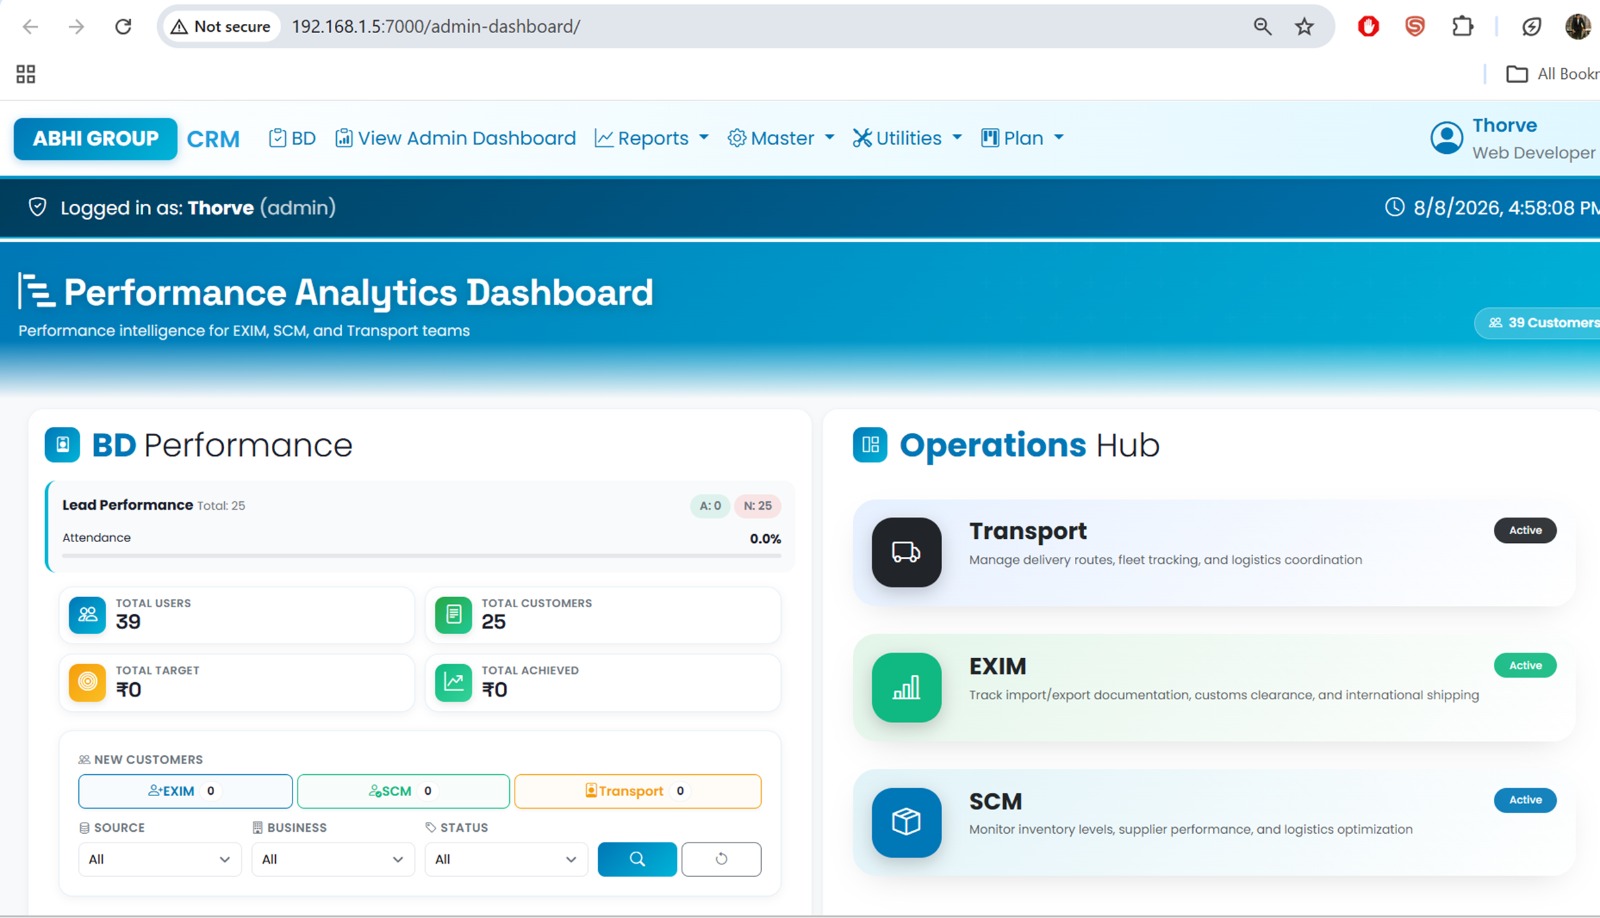Image resolution: width=1600 pixels, height=918 pixels.
Task: Reload the page with the refresh icon
Action: pyautogui.click(x=123, y=27)
